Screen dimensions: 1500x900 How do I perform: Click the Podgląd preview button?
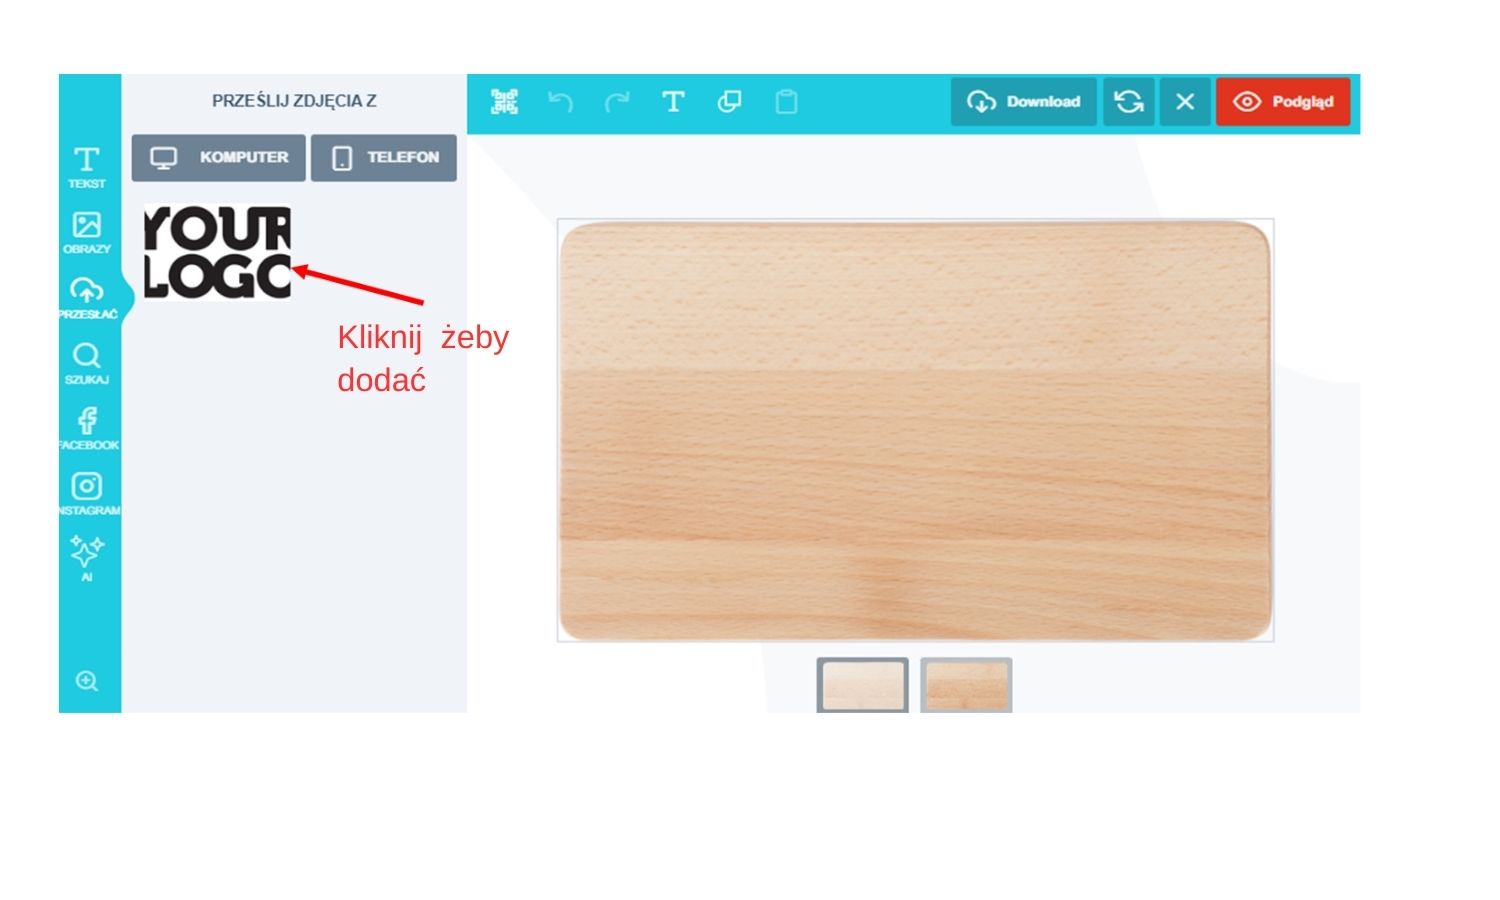pyautogui.click(x=1283, y=101)
